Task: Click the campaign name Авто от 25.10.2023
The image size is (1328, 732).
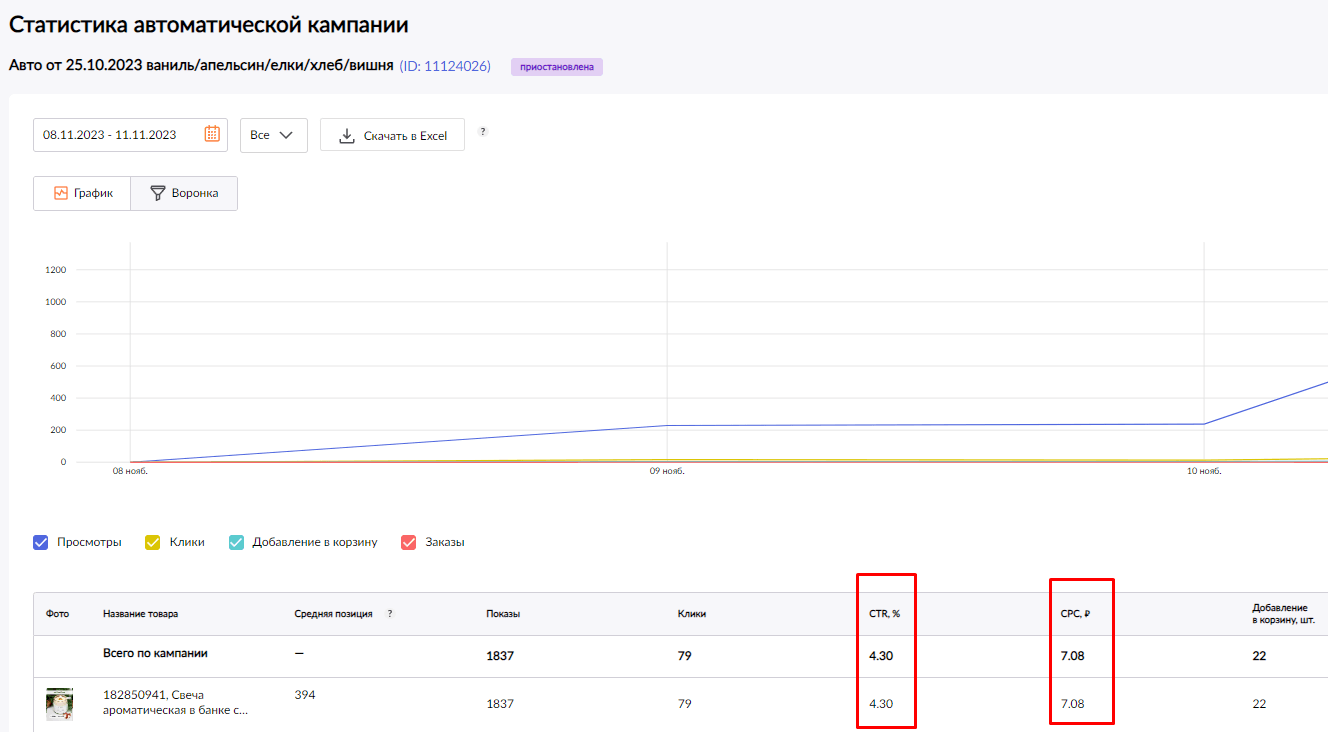Action: [201, 66]
